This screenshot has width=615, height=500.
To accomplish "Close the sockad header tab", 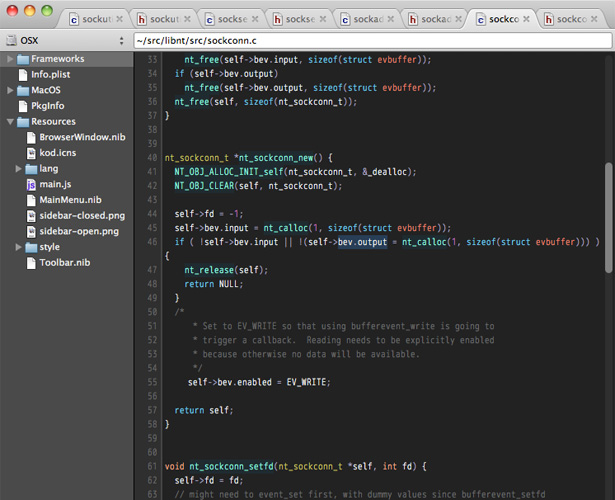I will coord(459,19).
